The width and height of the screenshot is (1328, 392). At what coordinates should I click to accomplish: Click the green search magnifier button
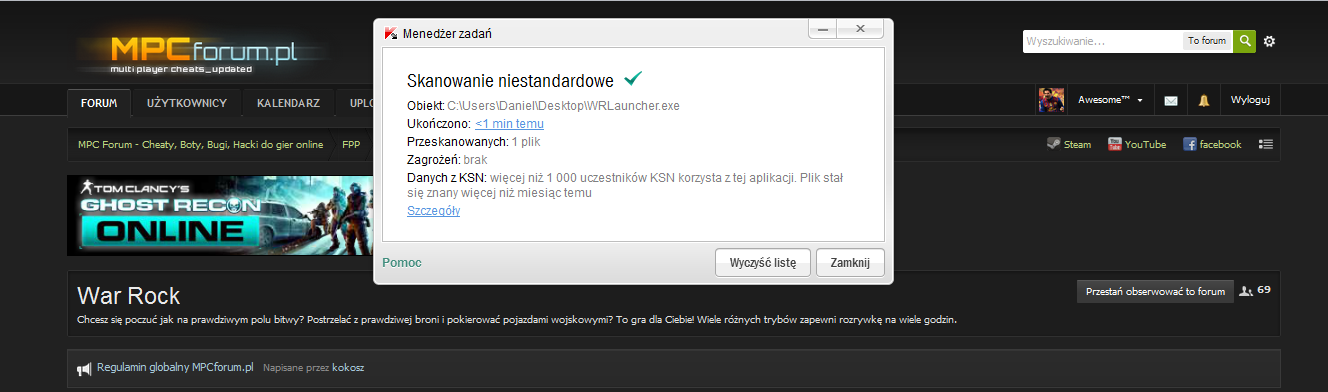[1245, 41]
